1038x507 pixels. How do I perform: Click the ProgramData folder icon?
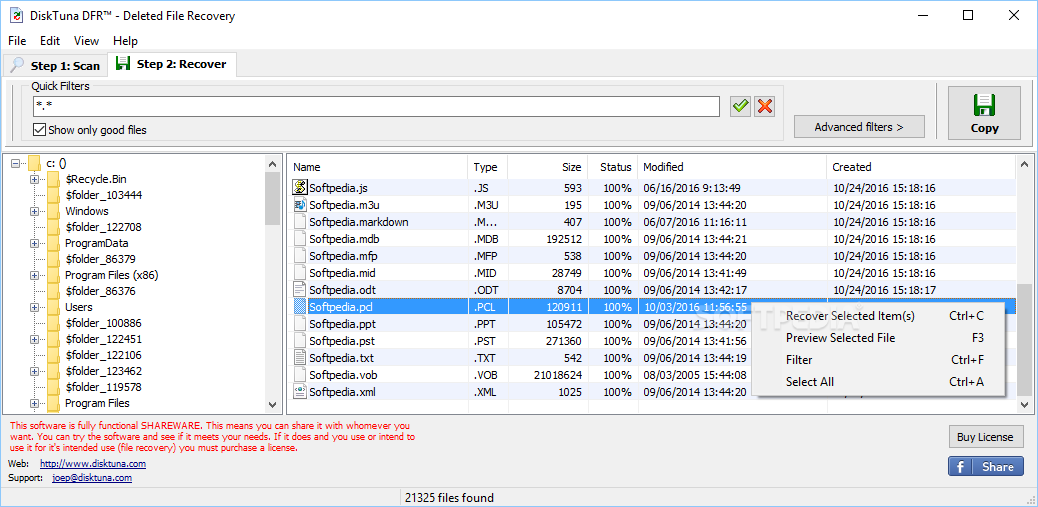54,243
